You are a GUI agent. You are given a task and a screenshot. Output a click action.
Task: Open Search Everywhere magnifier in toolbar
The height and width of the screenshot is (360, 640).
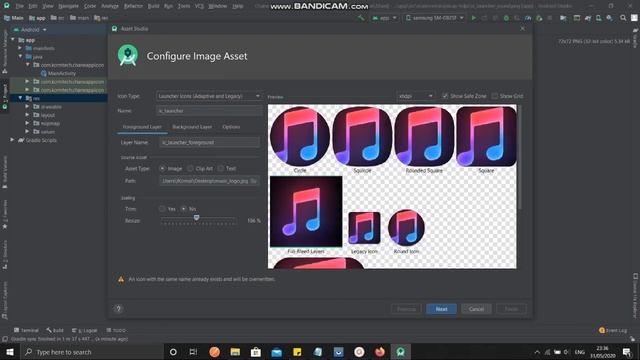pyautogui.click(x=623, y=18)
